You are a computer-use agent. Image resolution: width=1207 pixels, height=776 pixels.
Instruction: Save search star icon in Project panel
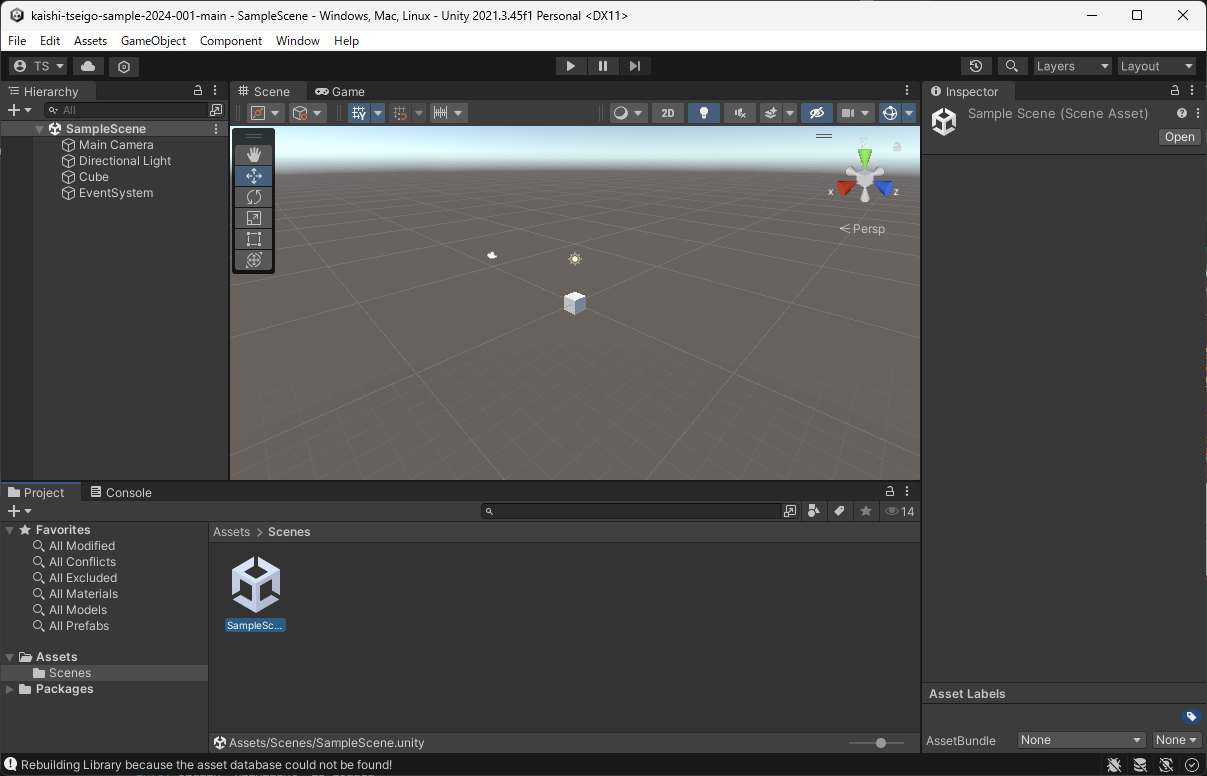tap(866, 511)
